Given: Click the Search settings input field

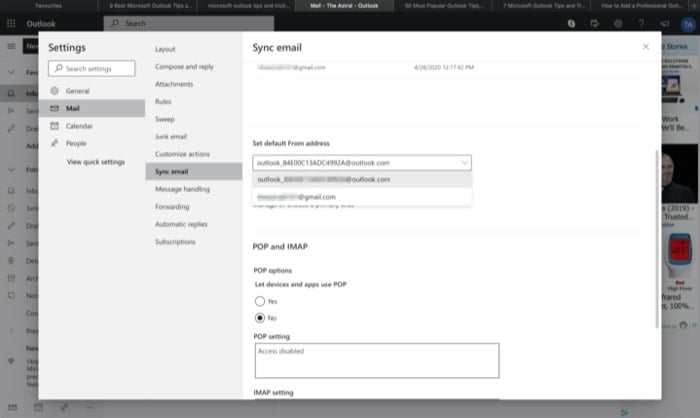Looking at the screenshot, I should [92, 68].
